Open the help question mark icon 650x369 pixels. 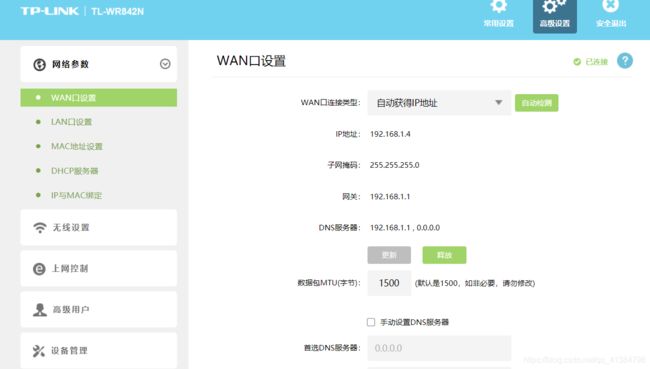(x=625, y=61)
